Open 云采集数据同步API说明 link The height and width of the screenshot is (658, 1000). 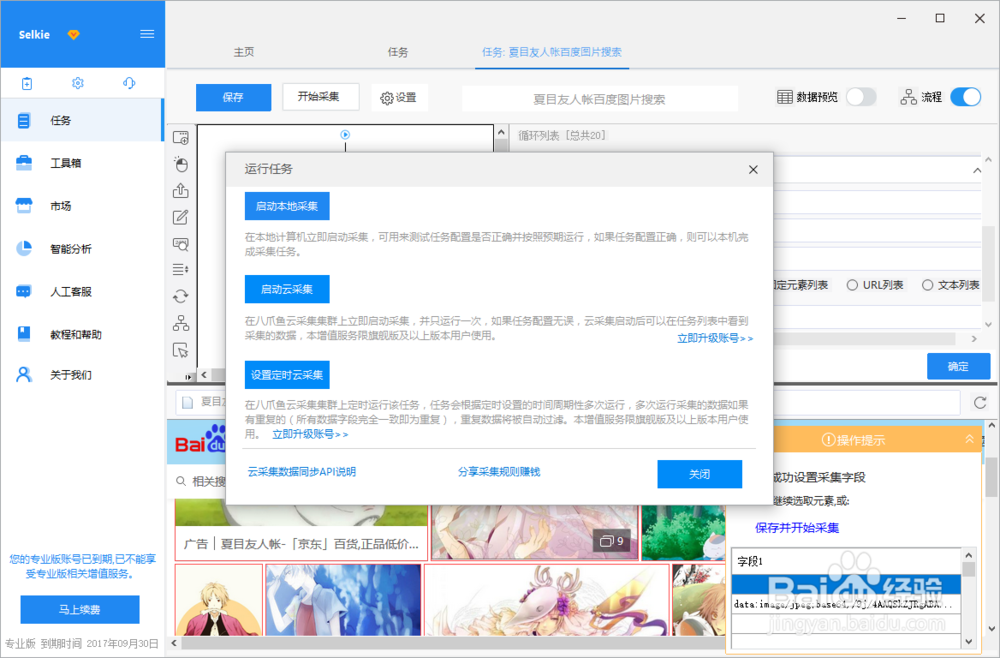pos(302,472)
